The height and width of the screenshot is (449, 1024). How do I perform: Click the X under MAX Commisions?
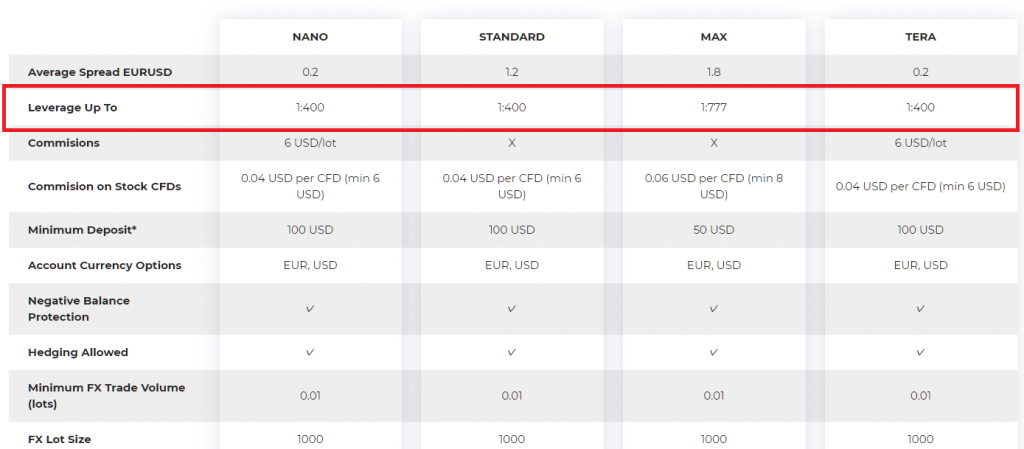[714, 143]
